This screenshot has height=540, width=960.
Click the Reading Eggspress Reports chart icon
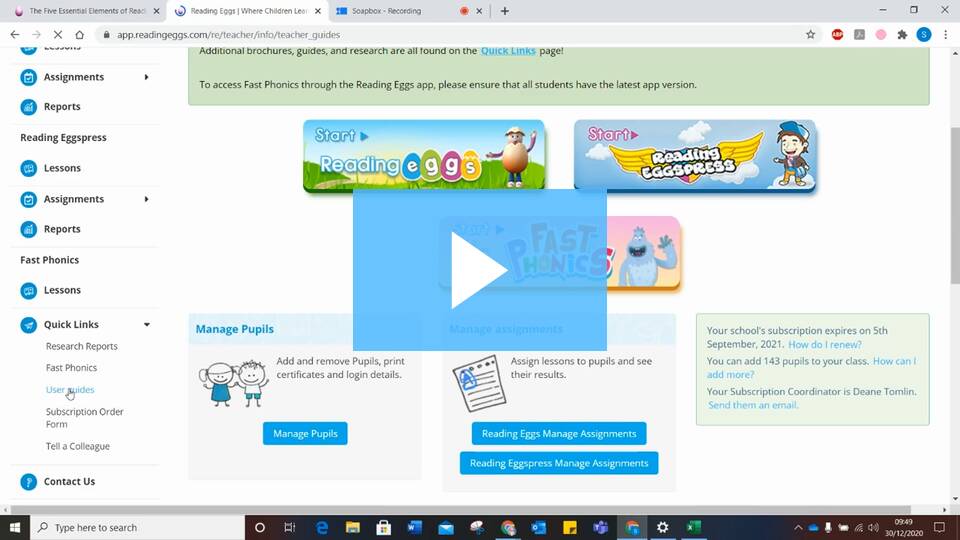tap(28, 229)
